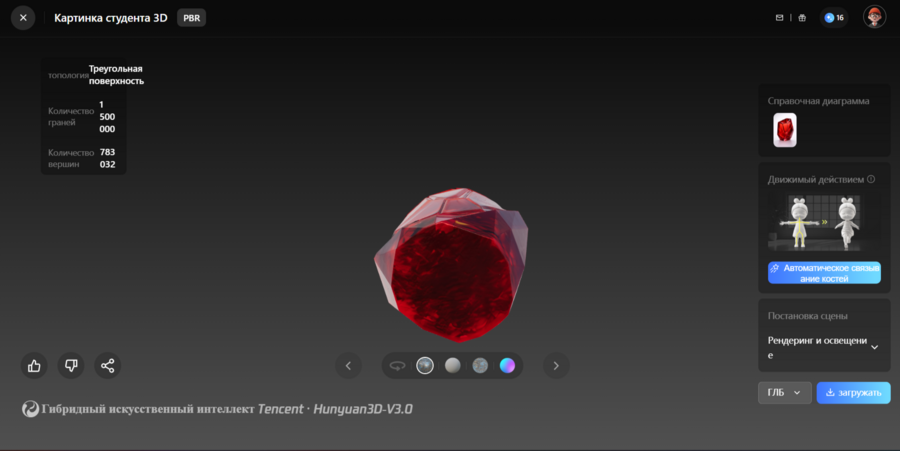The image size is (900, 451).
Task: Select the wireframe mesh sphere mode
Action: coord(480,366)
